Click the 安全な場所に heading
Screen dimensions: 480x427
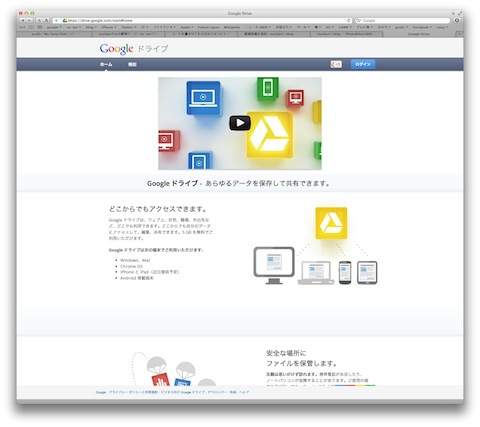286,353
